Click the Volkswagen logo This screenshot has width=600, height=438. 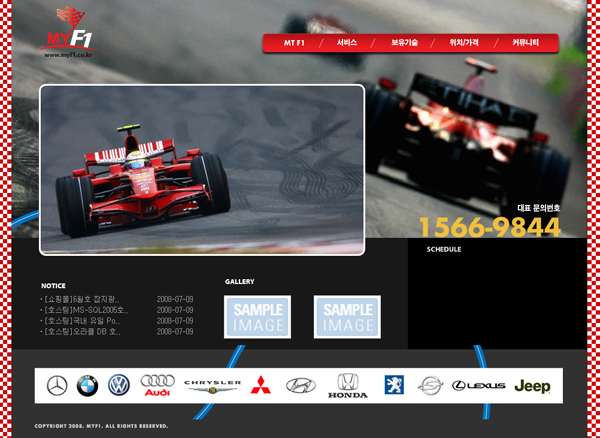[x=119, y=386]
